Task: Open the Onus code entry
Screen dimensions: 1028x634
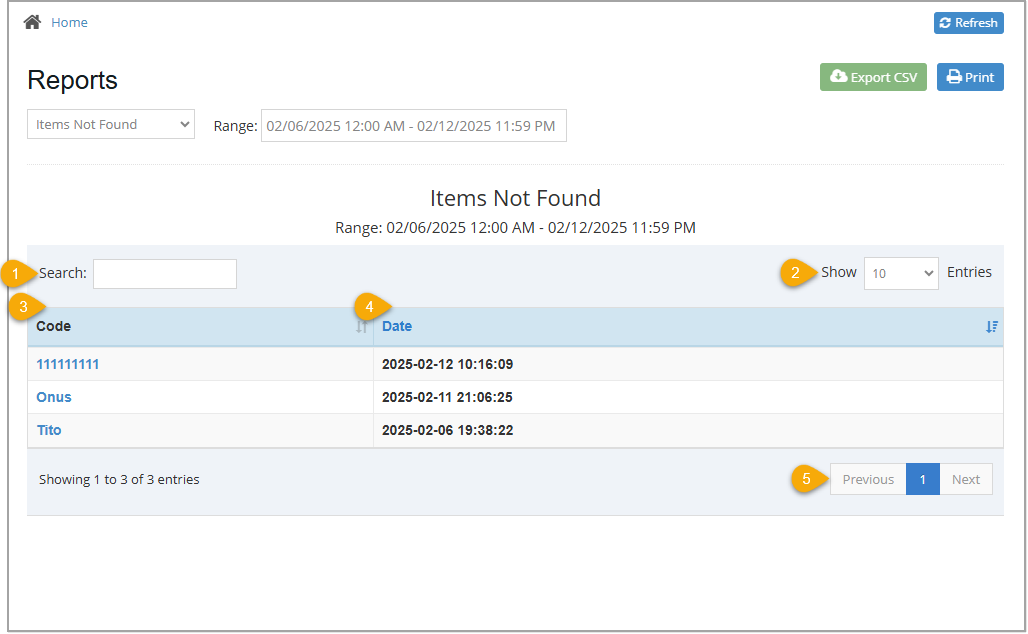Action: [53, 397]
